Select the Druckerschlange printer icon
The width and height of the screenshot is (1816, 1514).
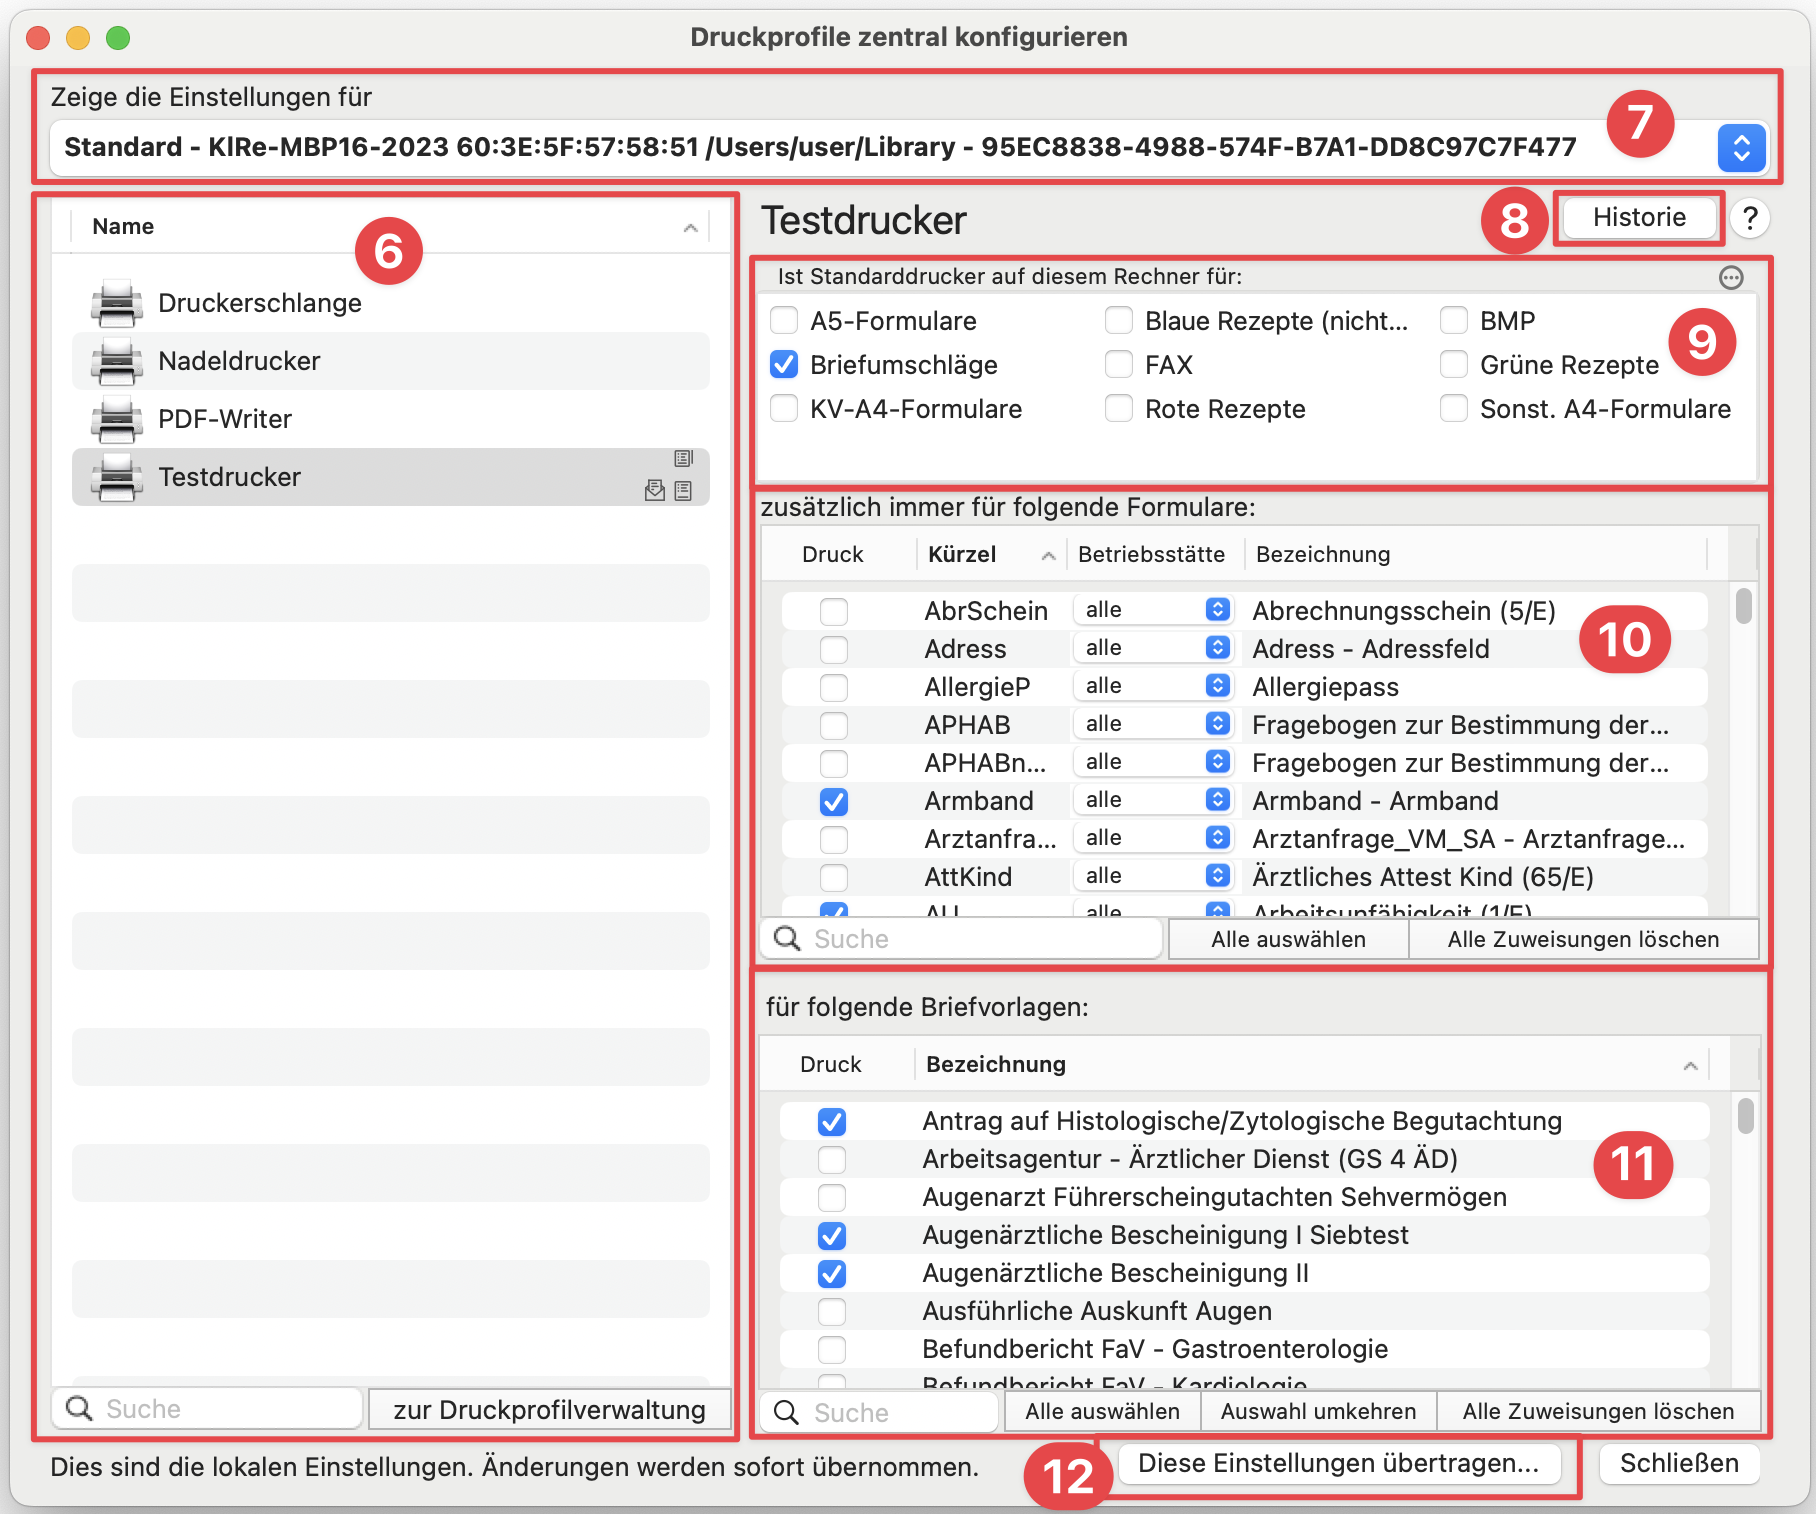coord(117,304)
